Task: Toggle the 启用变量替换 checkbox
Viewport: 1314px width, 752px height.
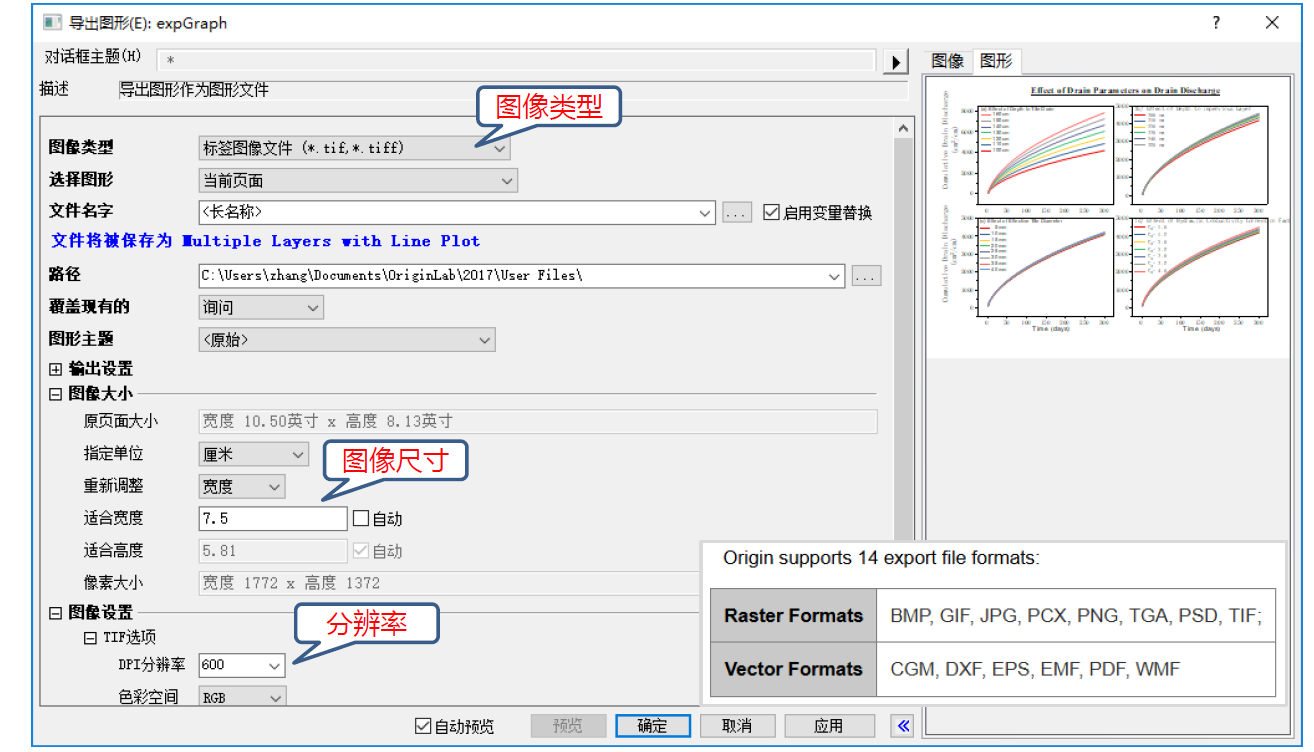Action: pos(771,213)
